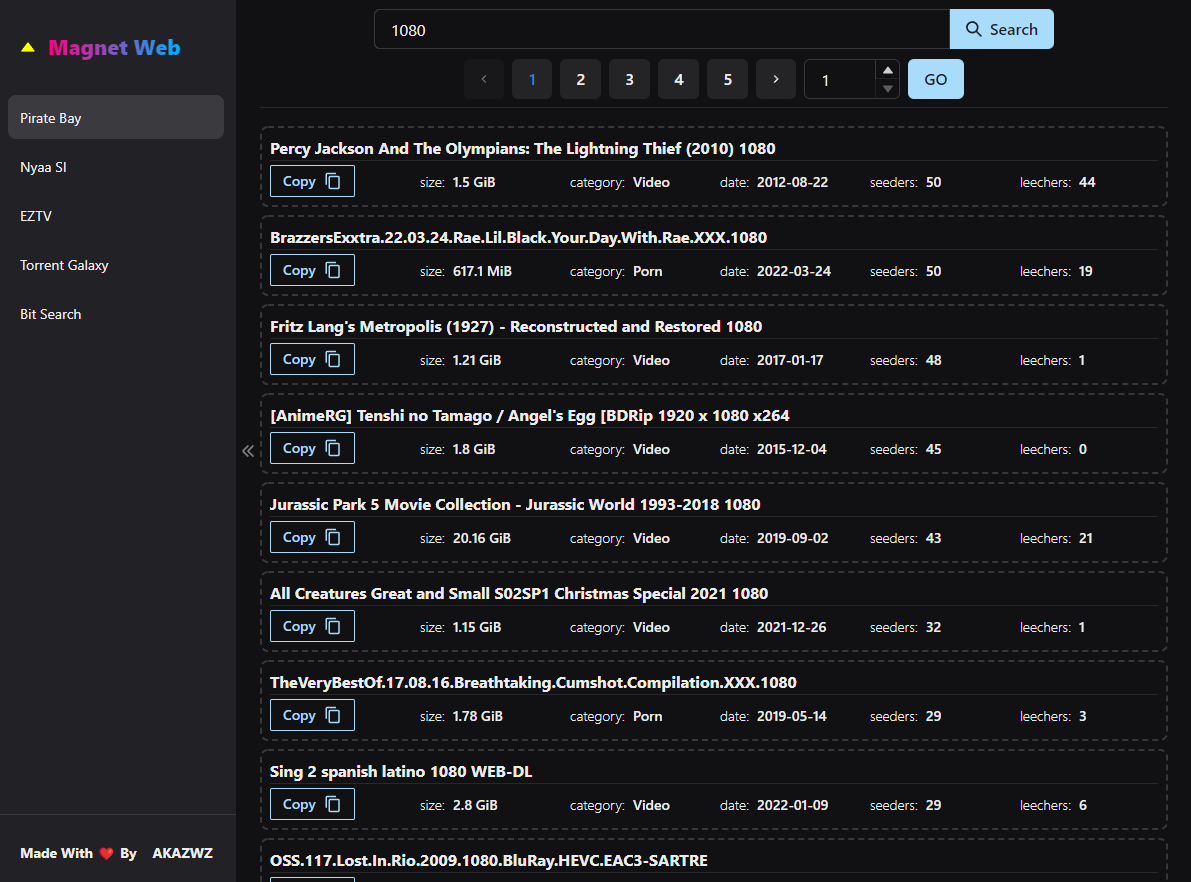Click title Sing 2 spanish latino 1080 WEB-DL
Image resolution: width=1191 pixels, height=882 pixels.
tap(401, 771)
